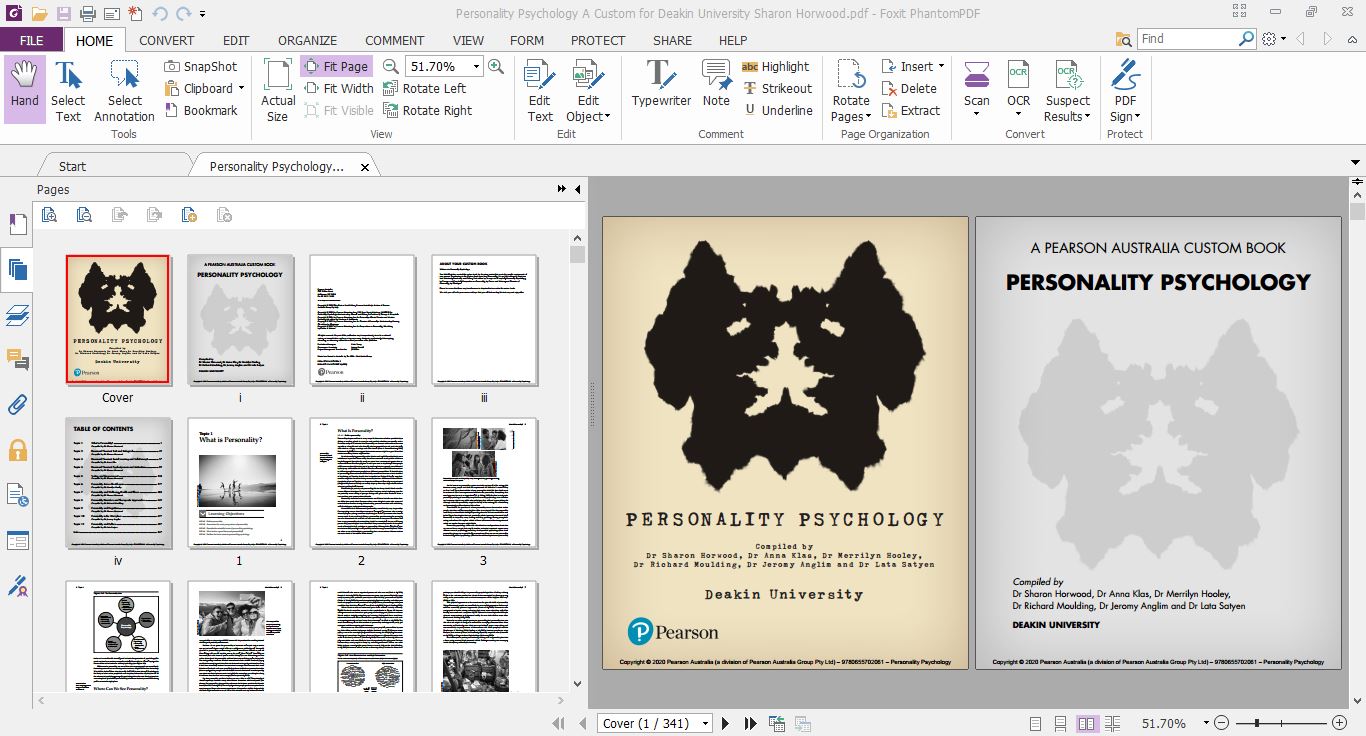Open the page number selector dropdown

coord(706,723)
